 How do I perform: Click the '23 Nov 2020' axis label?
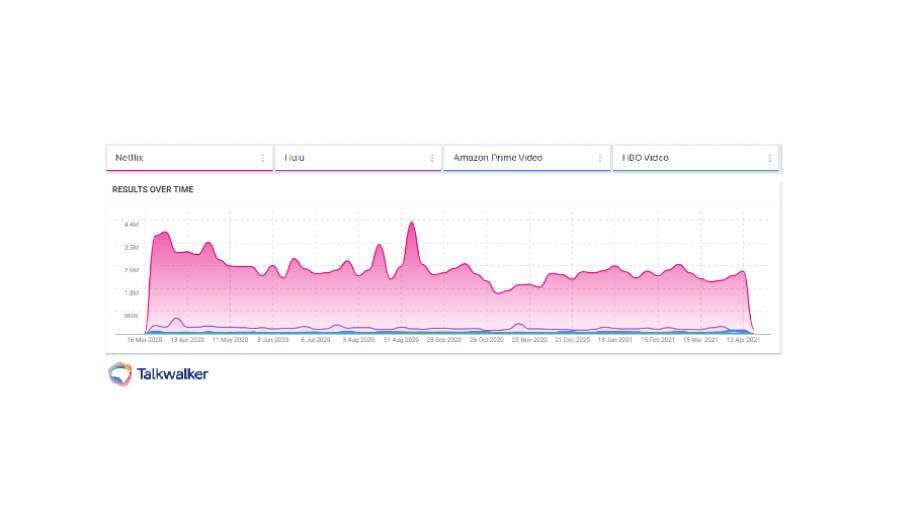[x=529, y=340]
